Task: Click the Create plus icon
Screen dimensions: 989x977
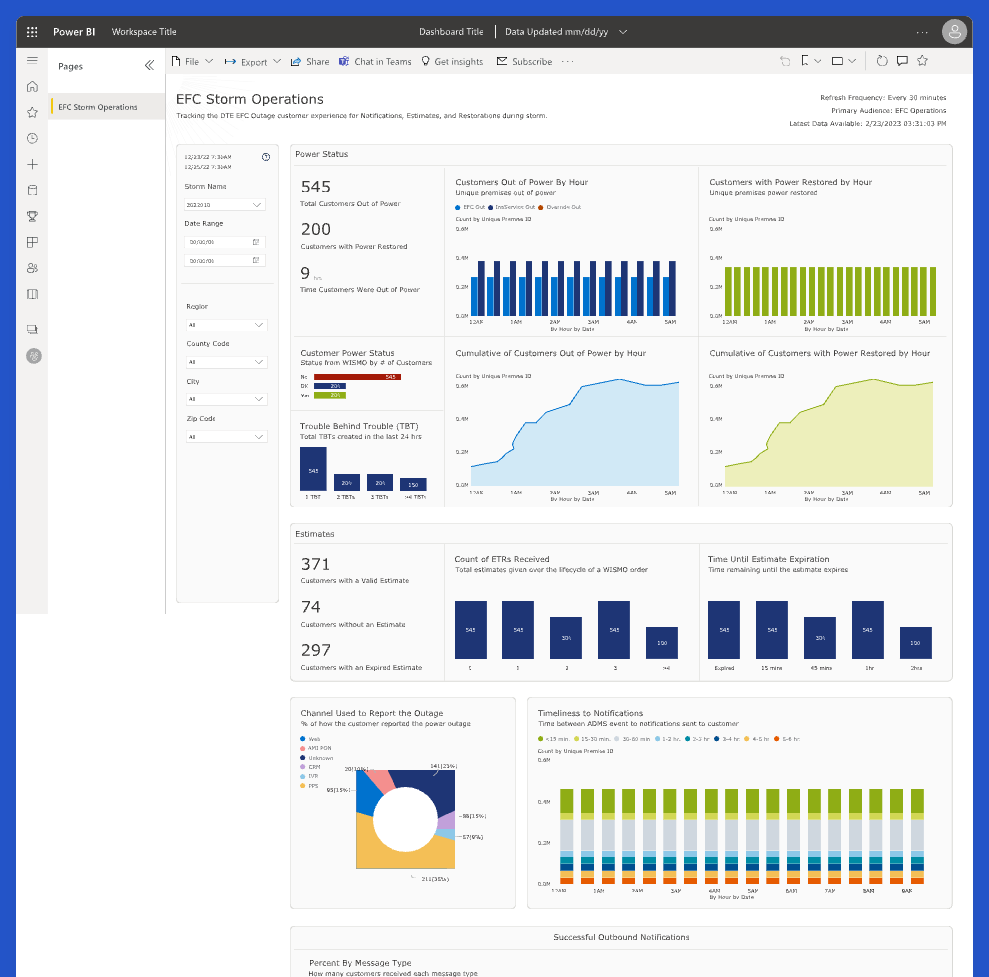Action: point(32,164)
